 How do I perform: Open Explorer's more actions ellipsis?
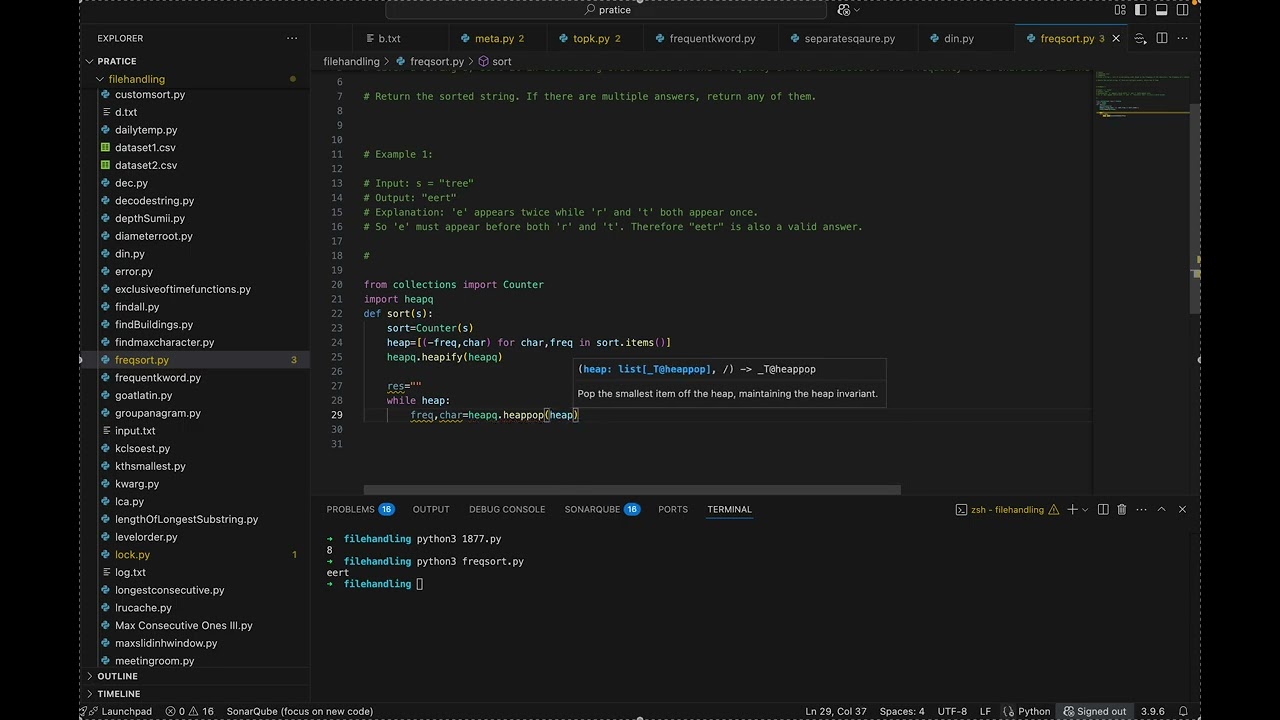(292, 38)
